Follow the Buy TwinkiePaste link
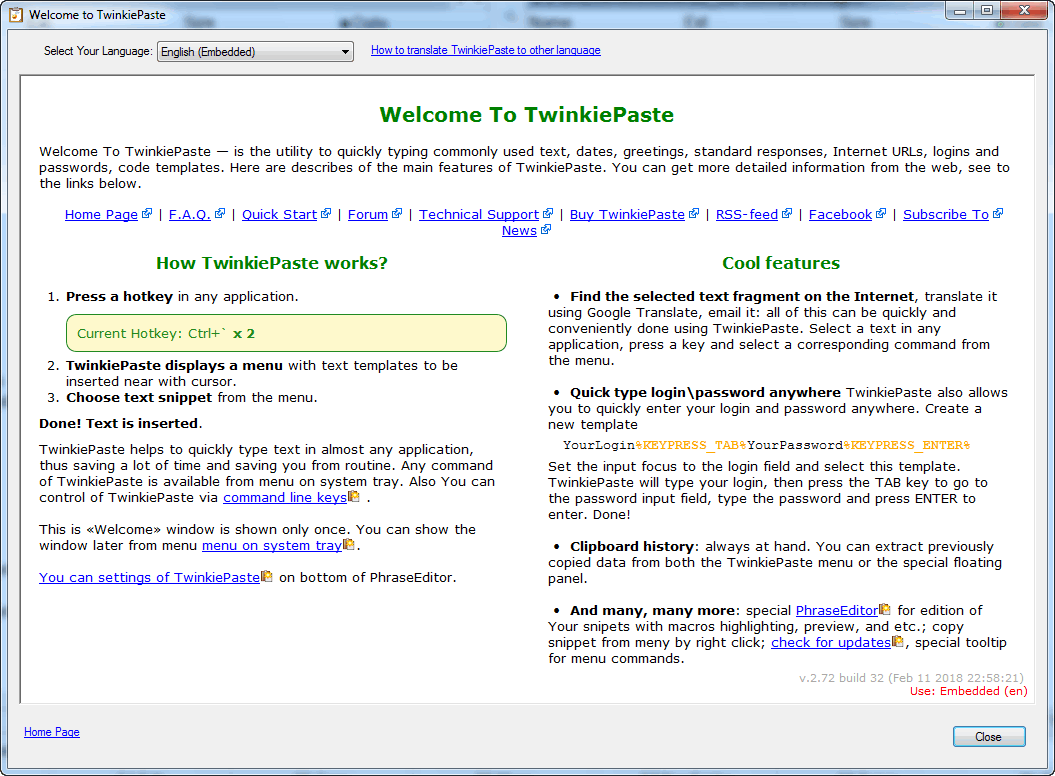 (627, 214)
